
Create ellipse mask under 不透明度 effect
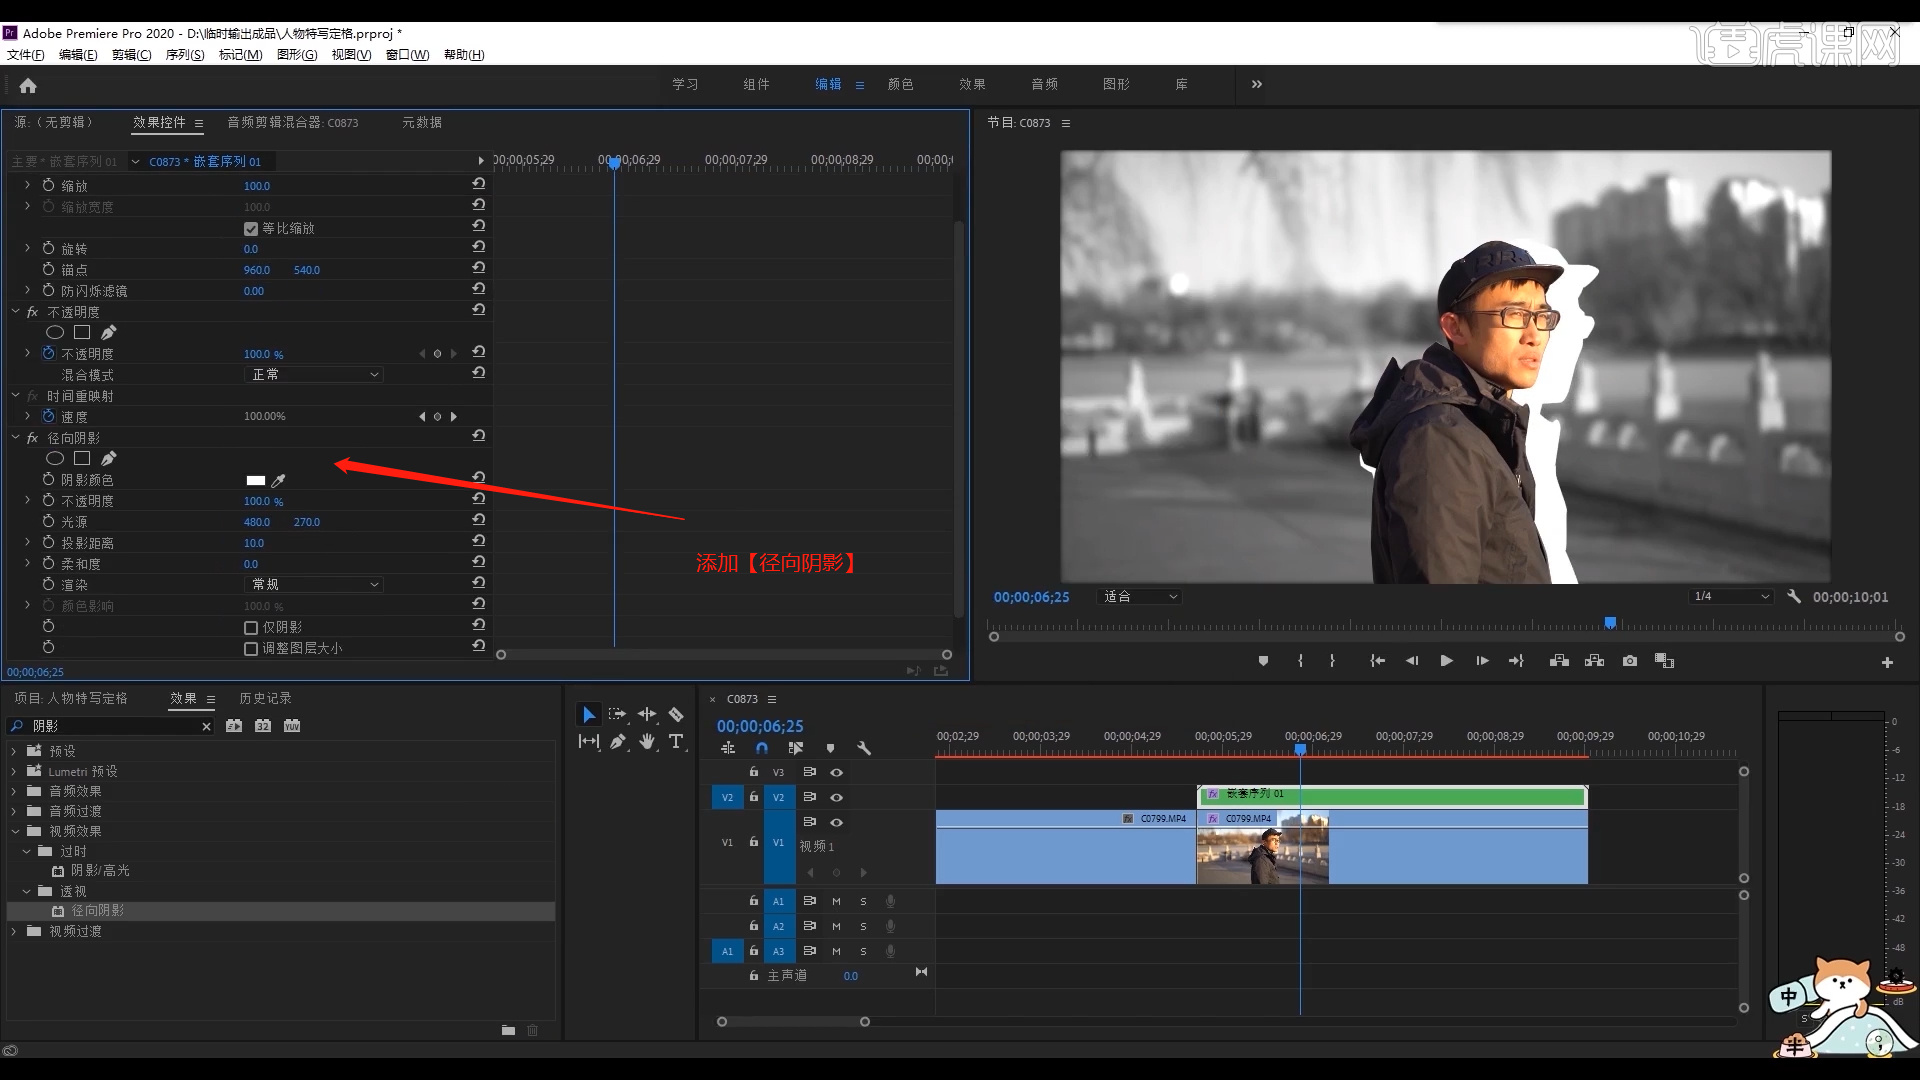tap(55, 332)
